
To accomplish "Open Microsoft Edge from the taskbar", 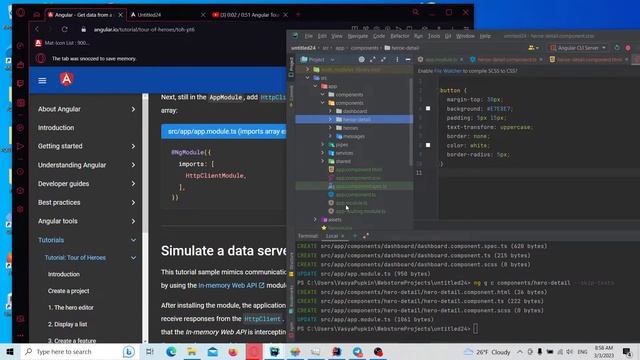I will tap(171, 352).
